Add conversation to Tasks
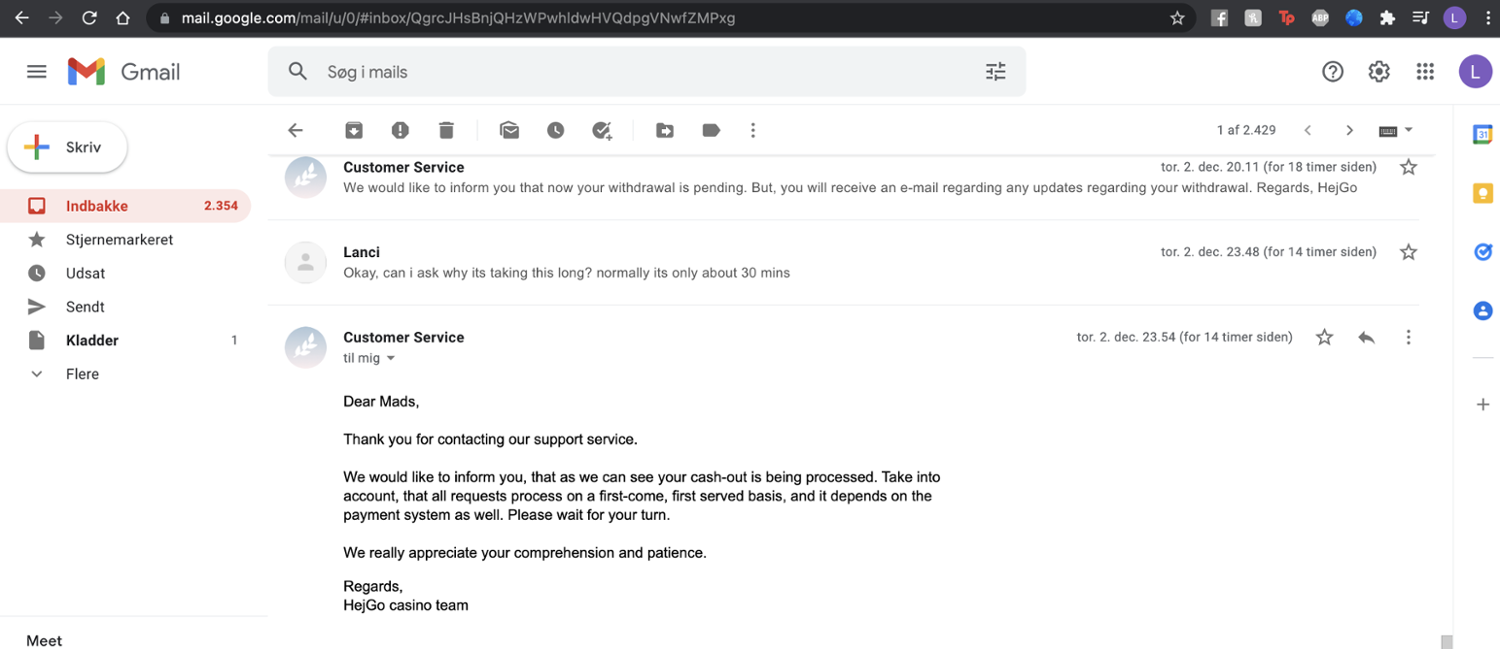 (x=602, y=130)
